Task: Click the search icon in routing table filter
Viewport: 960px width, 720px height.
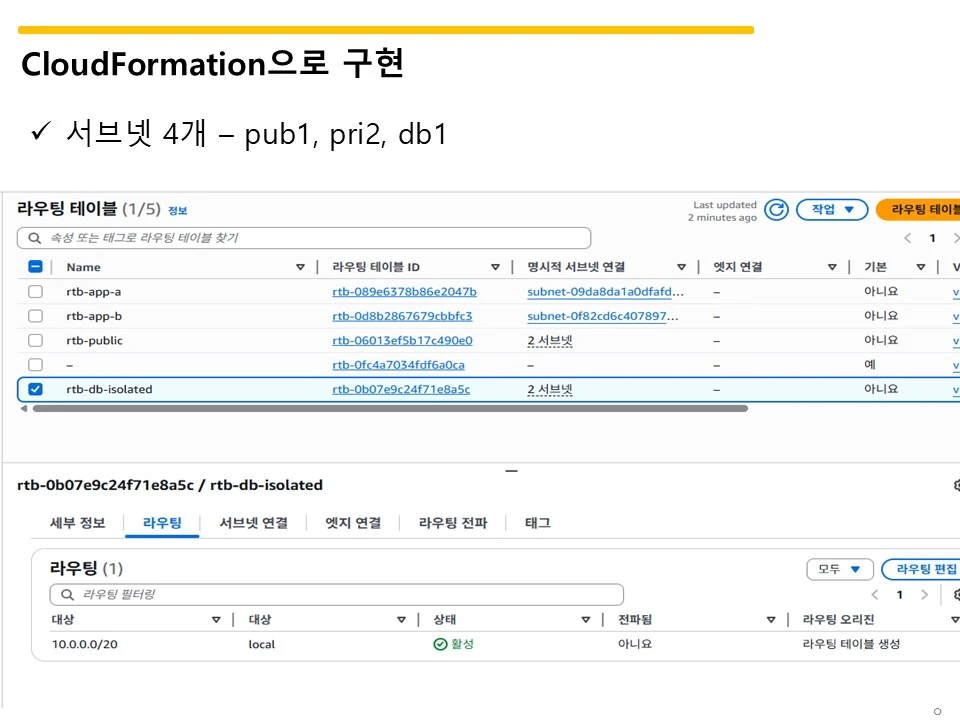Action: click(34, 238)
